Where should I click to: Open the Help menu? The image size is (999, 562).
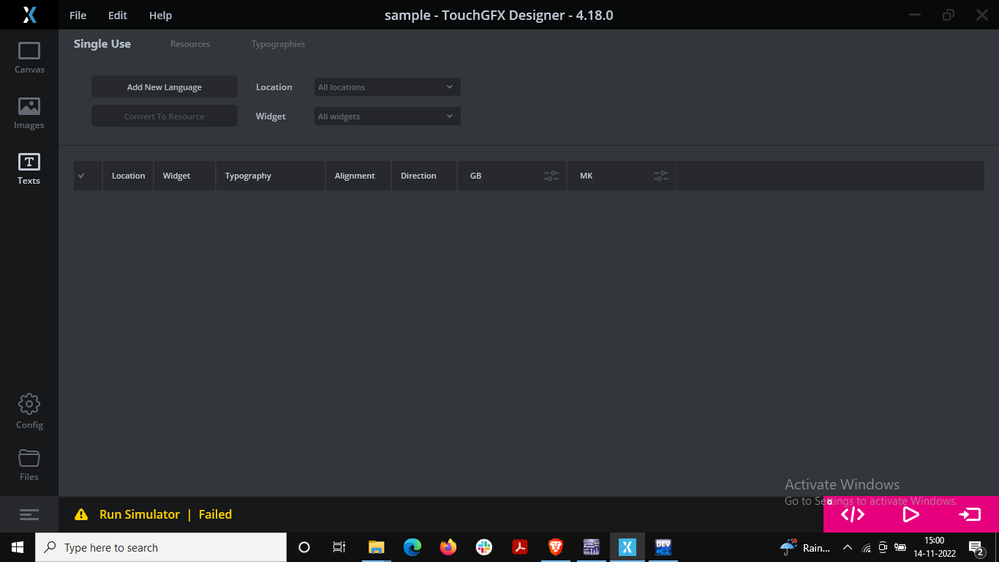pos(161,15)
